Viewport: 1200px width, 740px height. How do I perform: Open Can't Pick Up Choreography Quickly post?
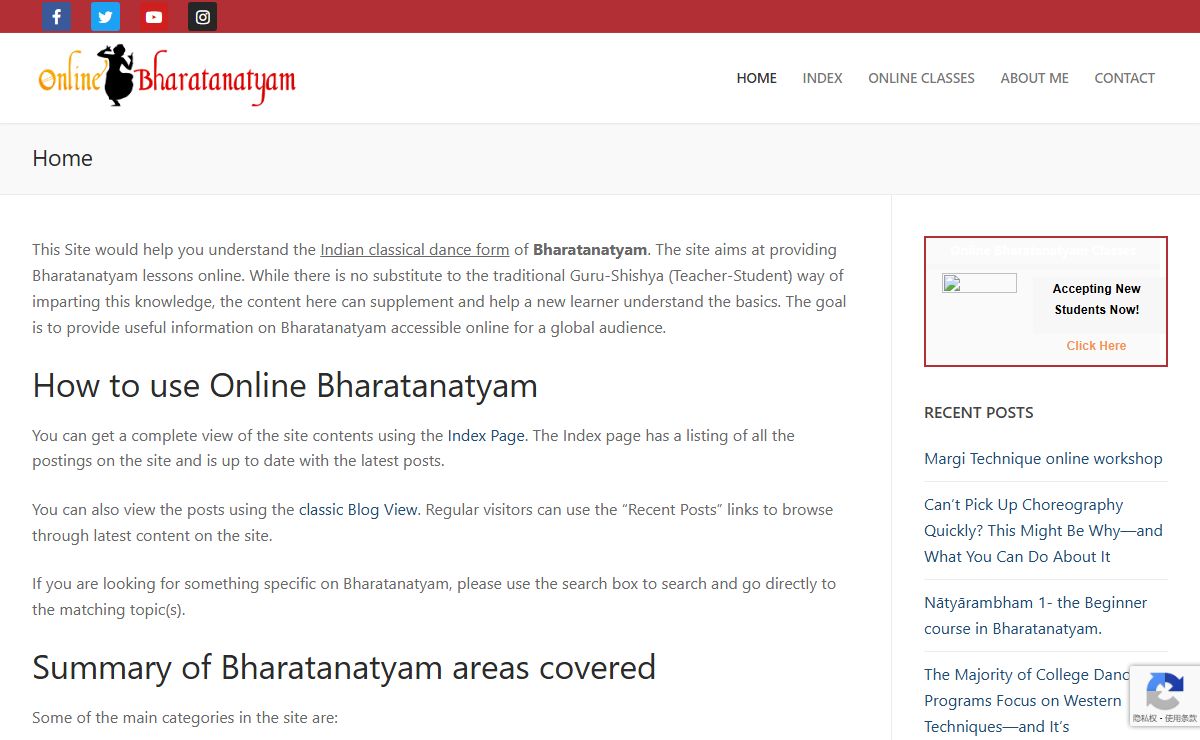(1043, 531)
